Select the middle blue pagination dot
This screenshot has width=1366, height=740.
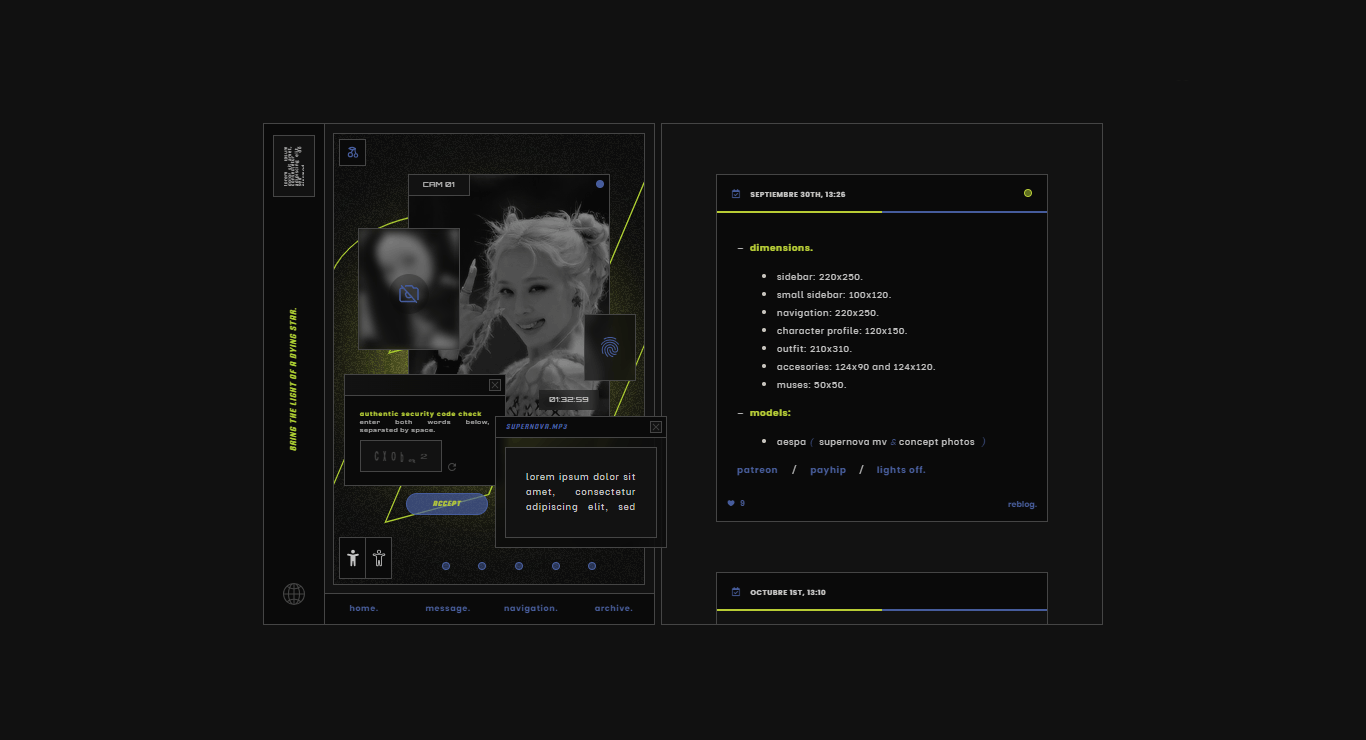(519, 566)
